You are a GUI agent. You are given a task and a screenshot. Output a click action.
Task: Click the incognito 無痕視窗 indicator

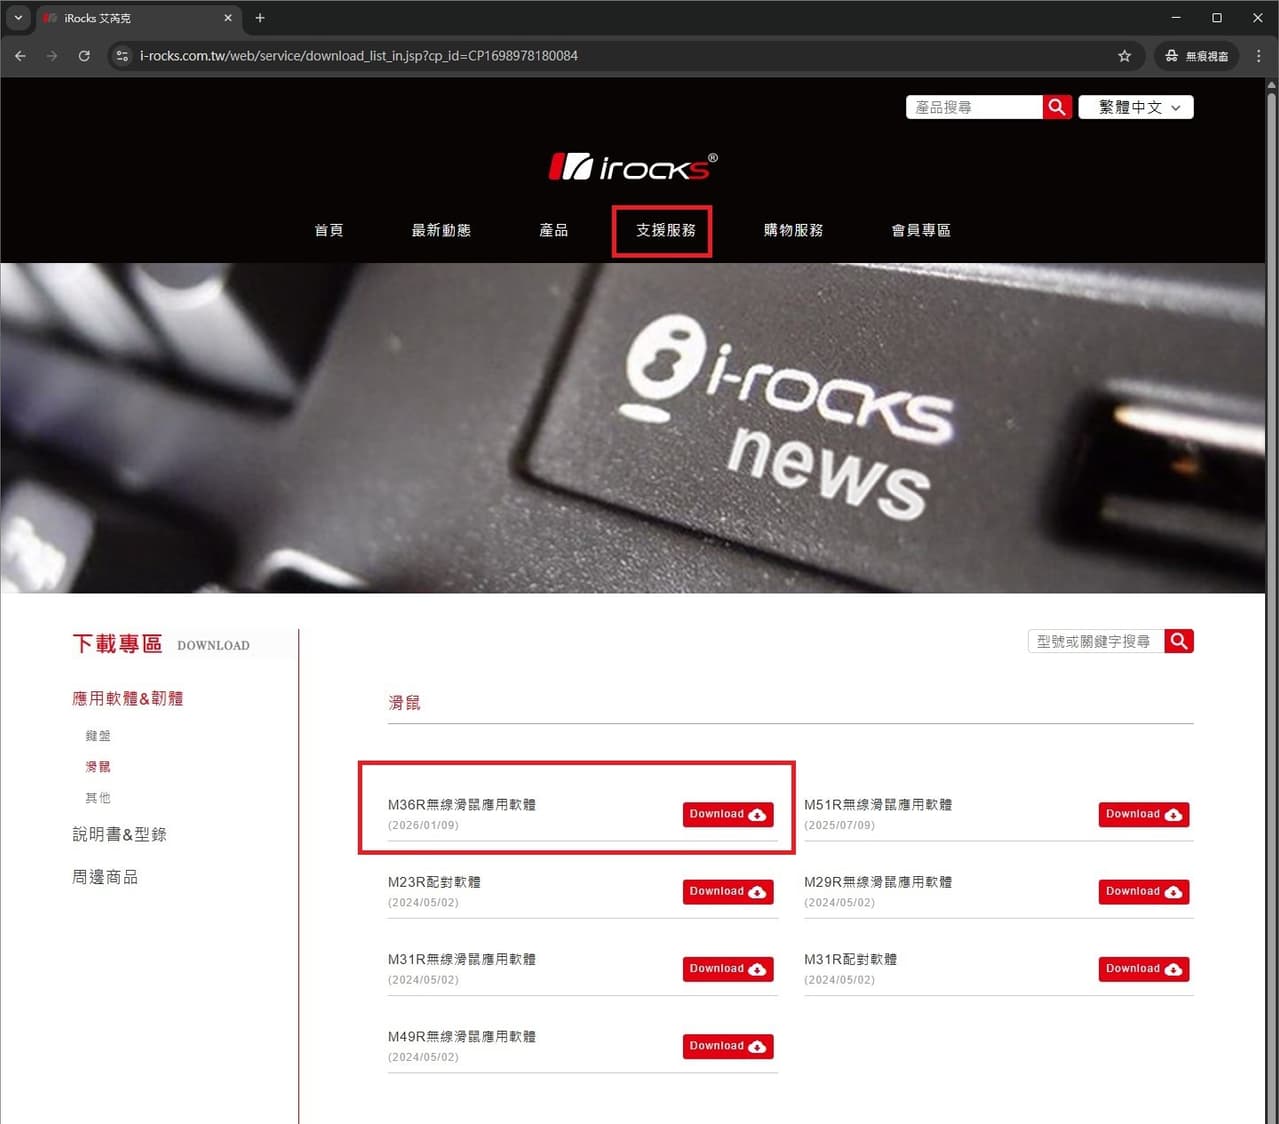[x=1196, y=56]
